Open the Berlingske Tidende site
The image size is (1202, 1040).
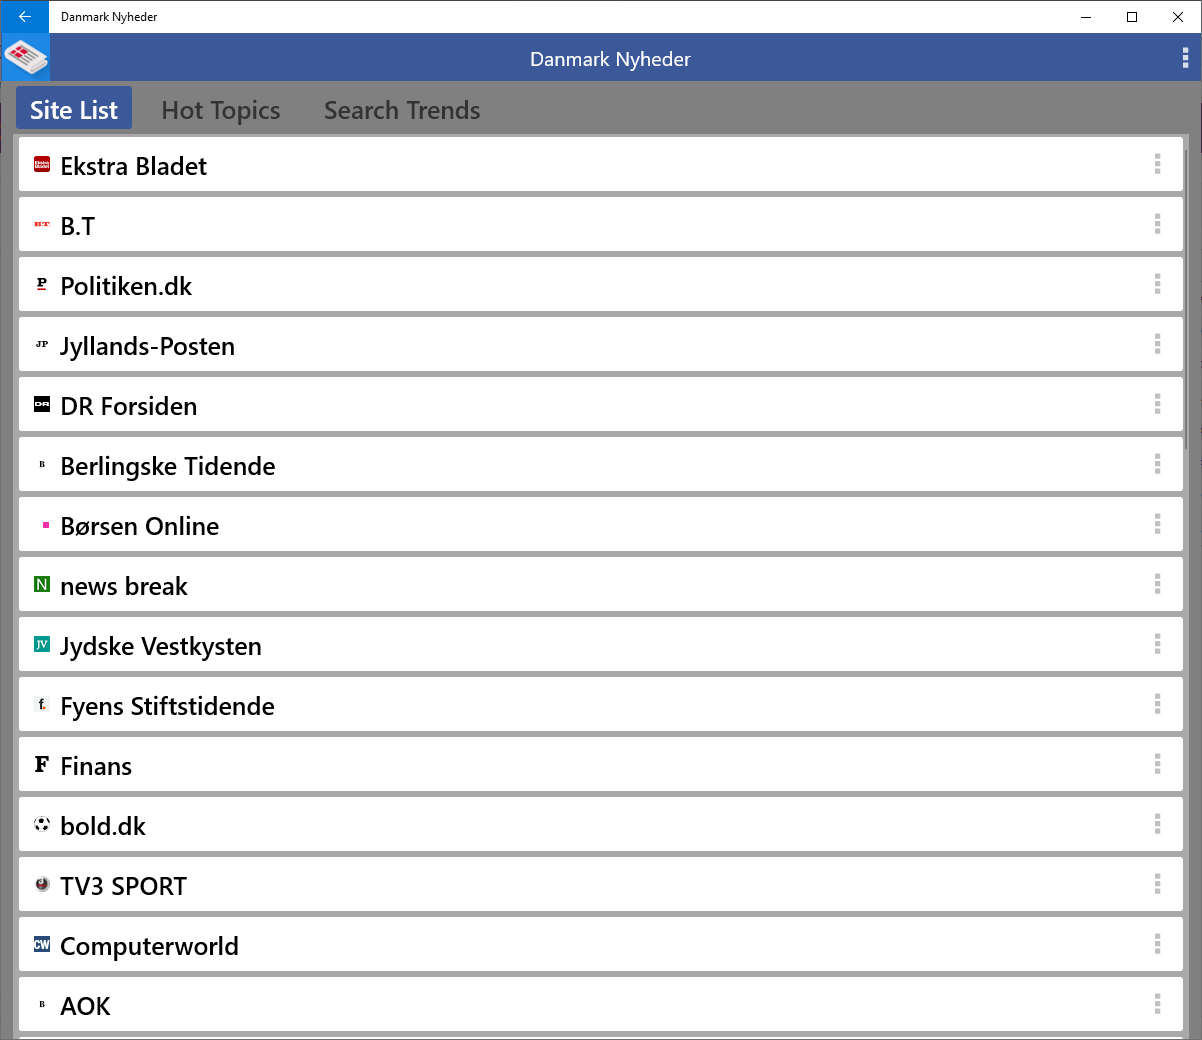600,464
